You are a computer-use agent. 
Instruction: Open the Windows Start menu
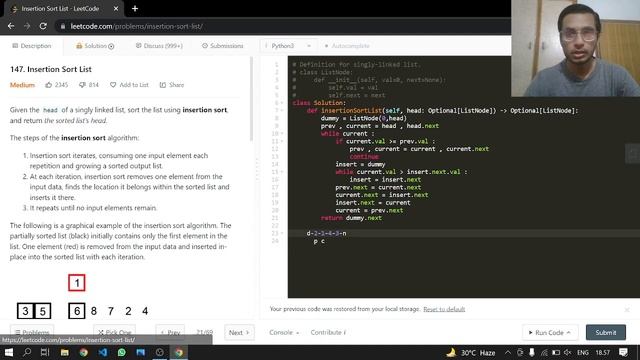point(9,352)
